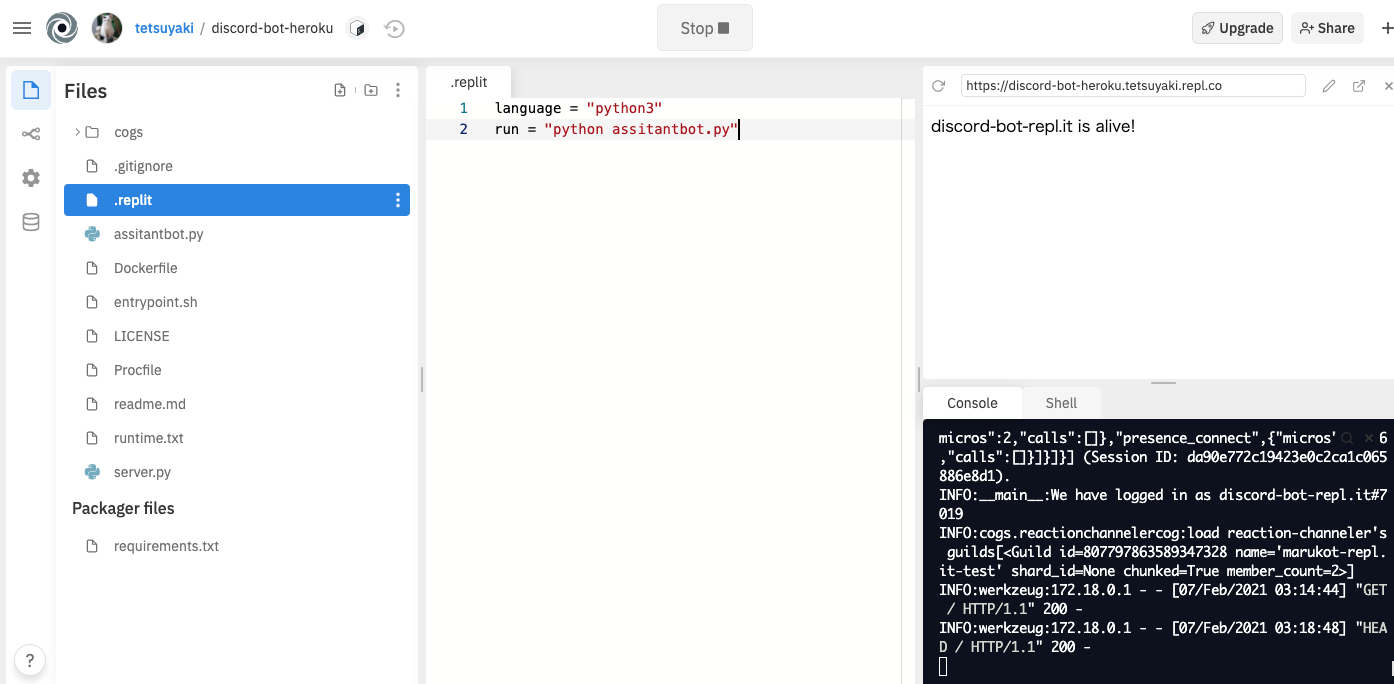Open the .replit file options menu
Image resolution: width=1394 pixels, height=684 pixels.
point(398,200)
